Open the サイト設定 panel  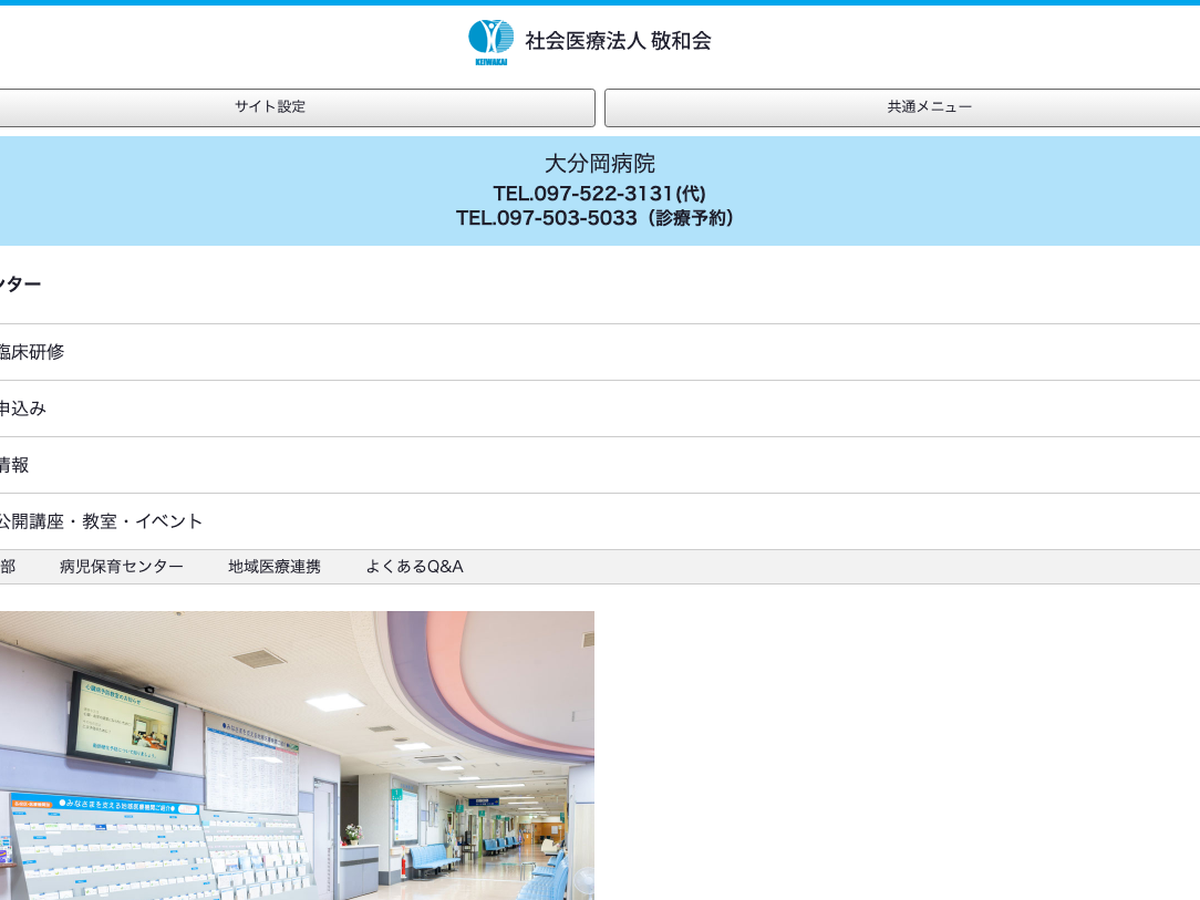point(270,107)
